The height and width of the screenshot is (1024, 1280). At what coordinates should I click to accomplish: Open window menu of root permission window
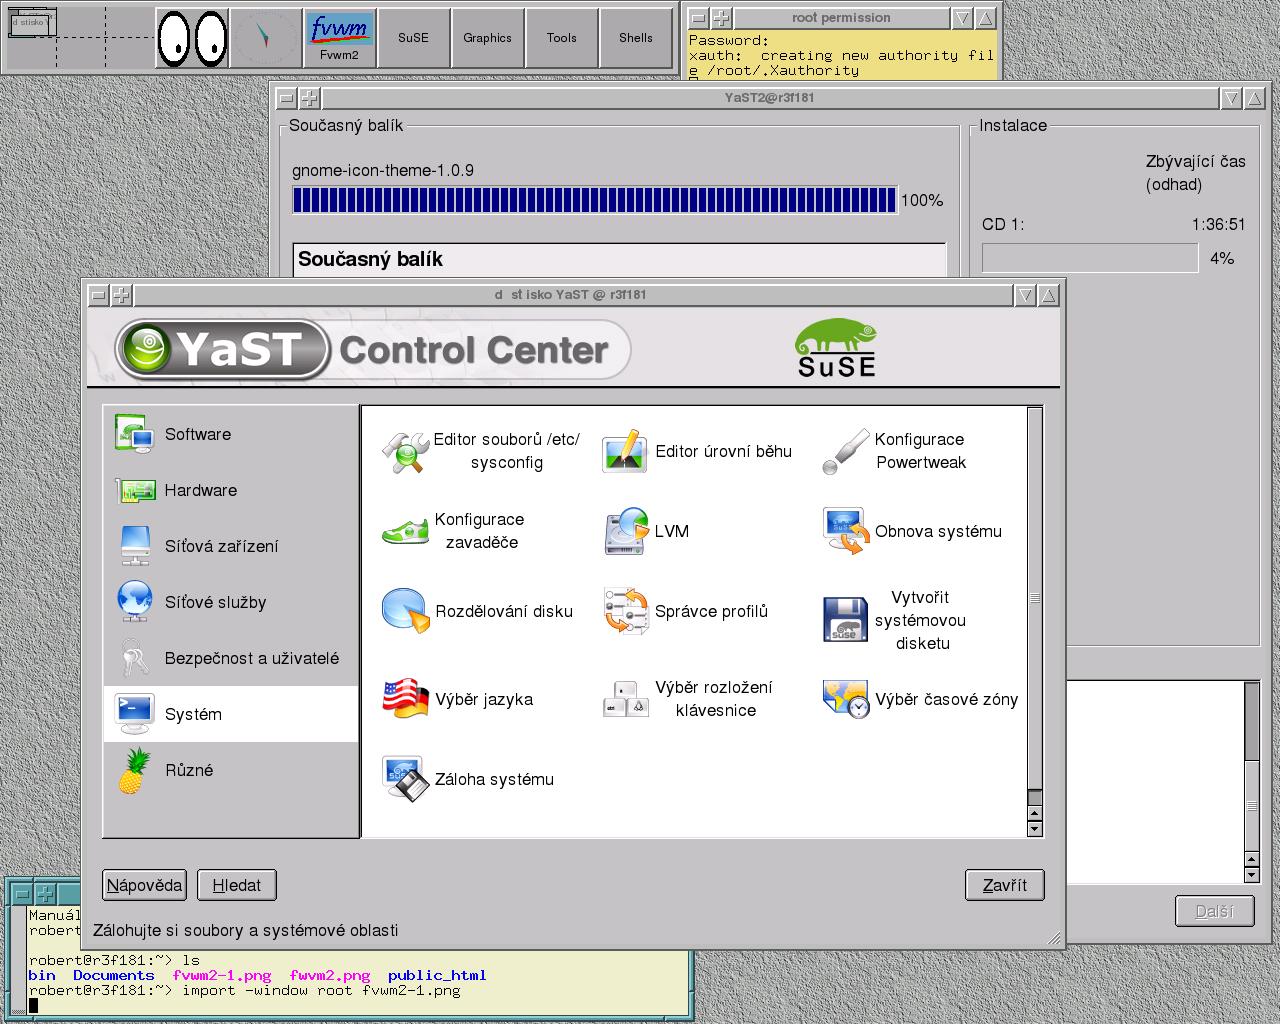698,18
